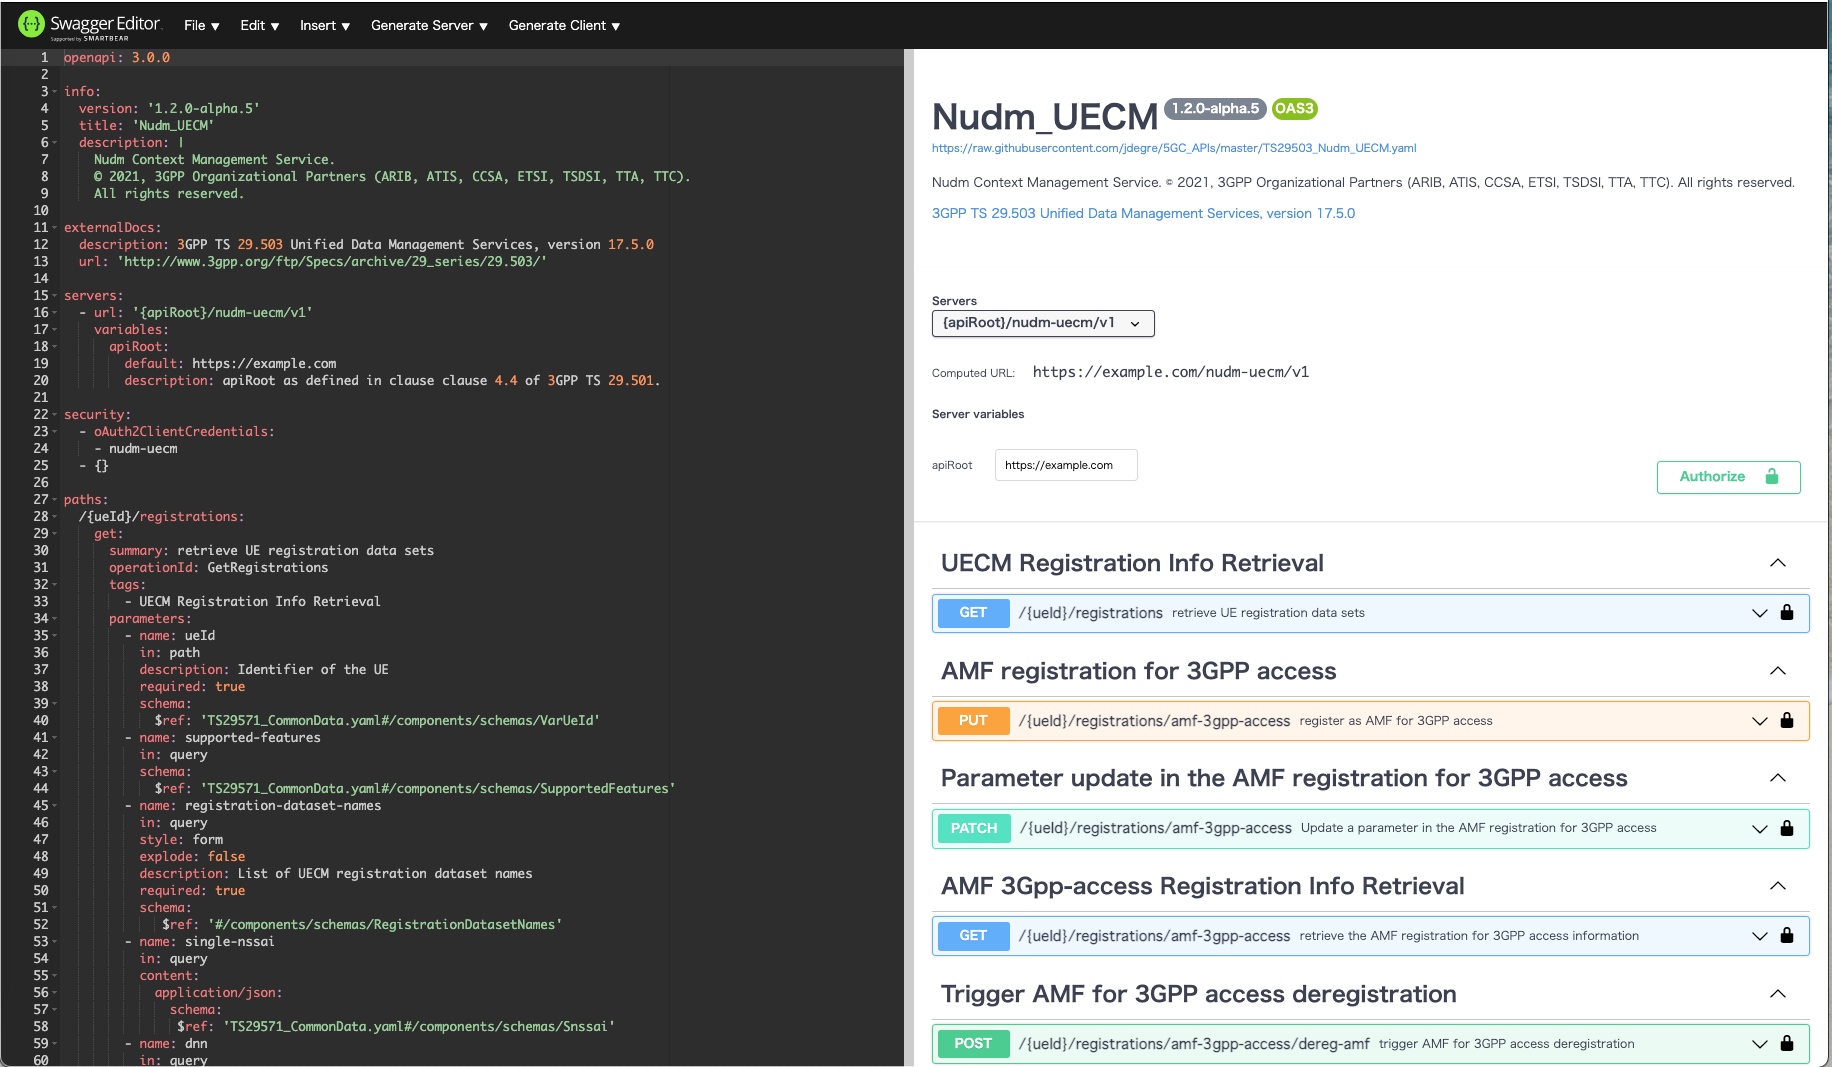Collapse the code fold arrow on the servers line

(x=54, y=295)
